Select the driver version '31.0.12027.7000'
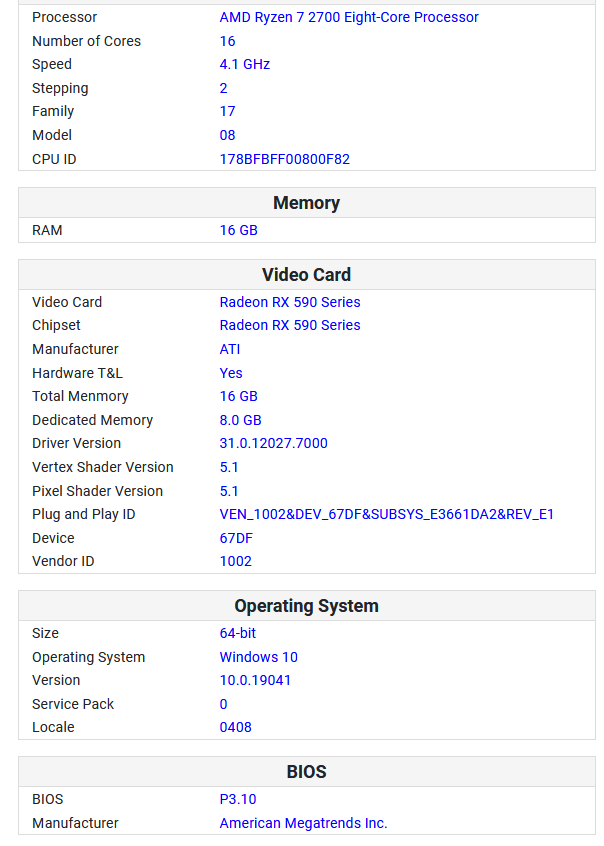The height and width of the screenshot is (846, 604). tap(273, 443)
